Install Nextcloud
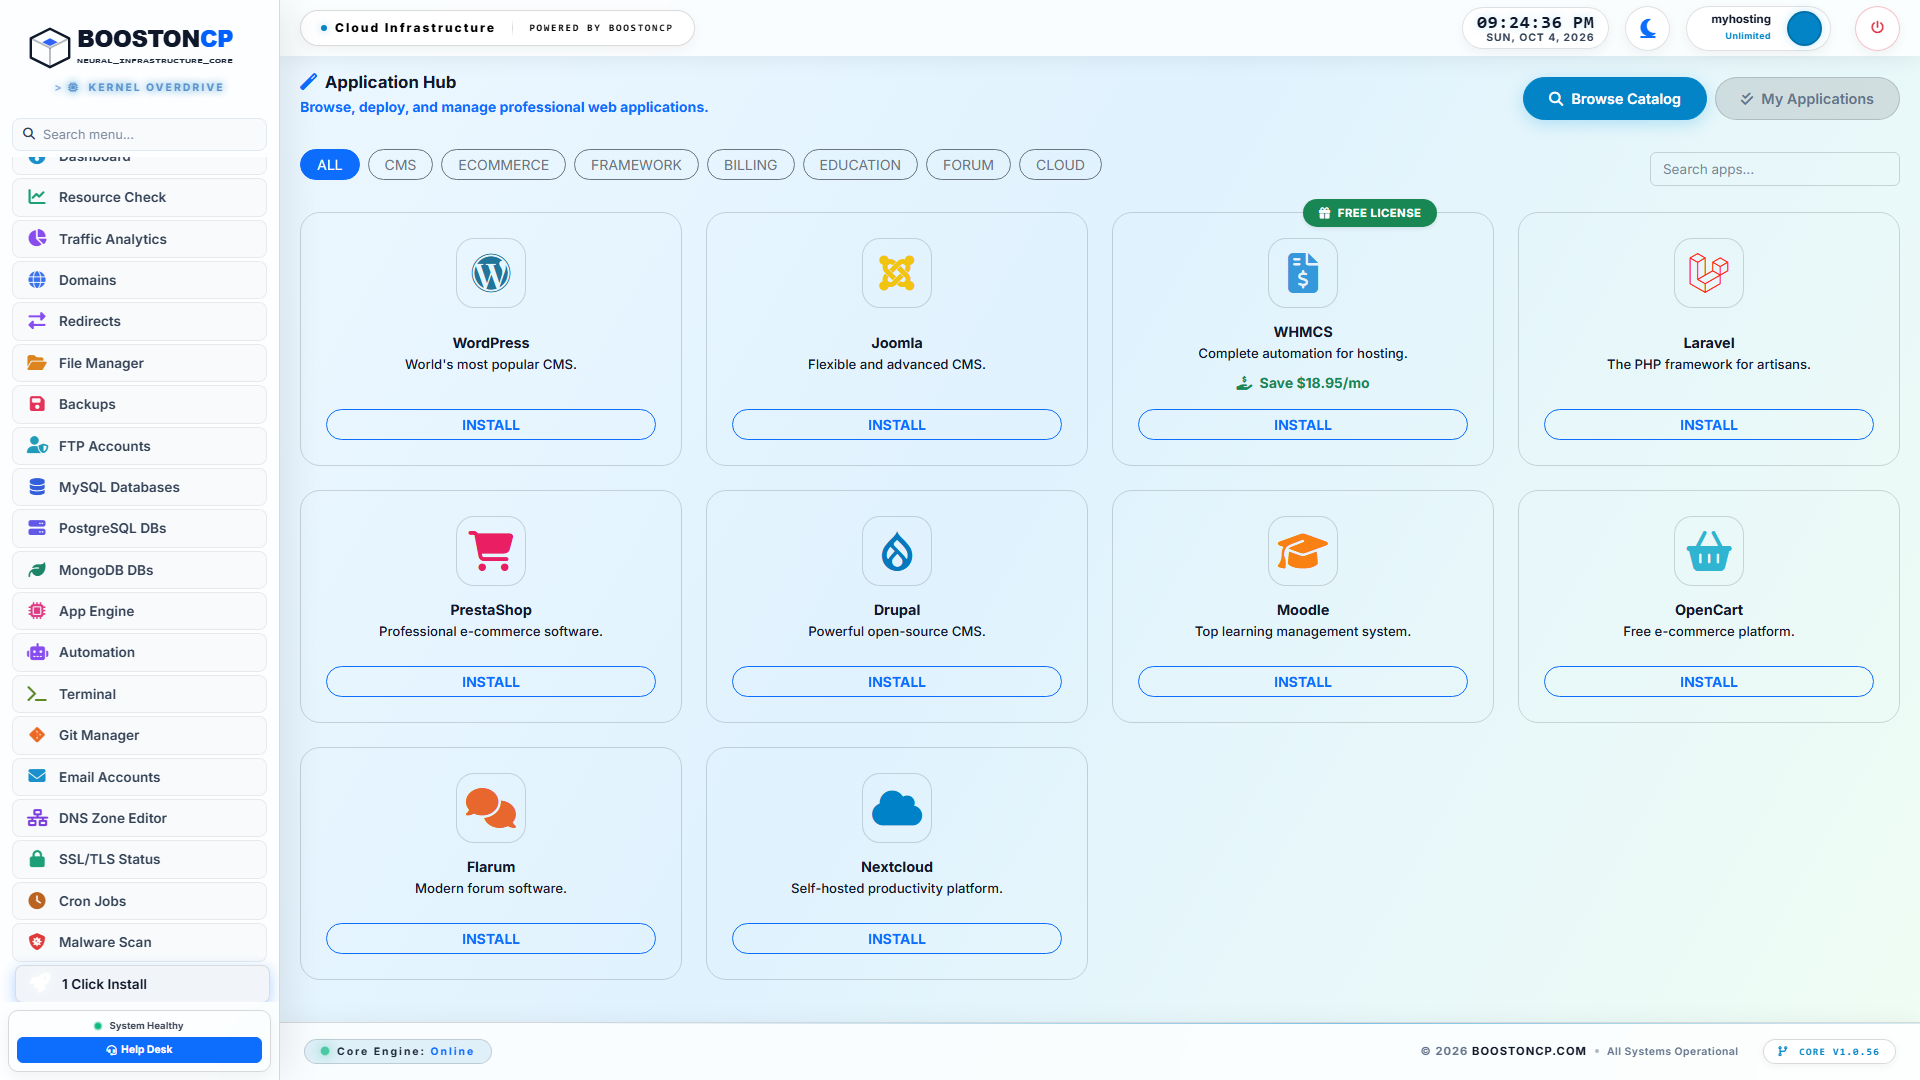Viewport: 1920px width, 1080px height. click(x=897, y=939)
